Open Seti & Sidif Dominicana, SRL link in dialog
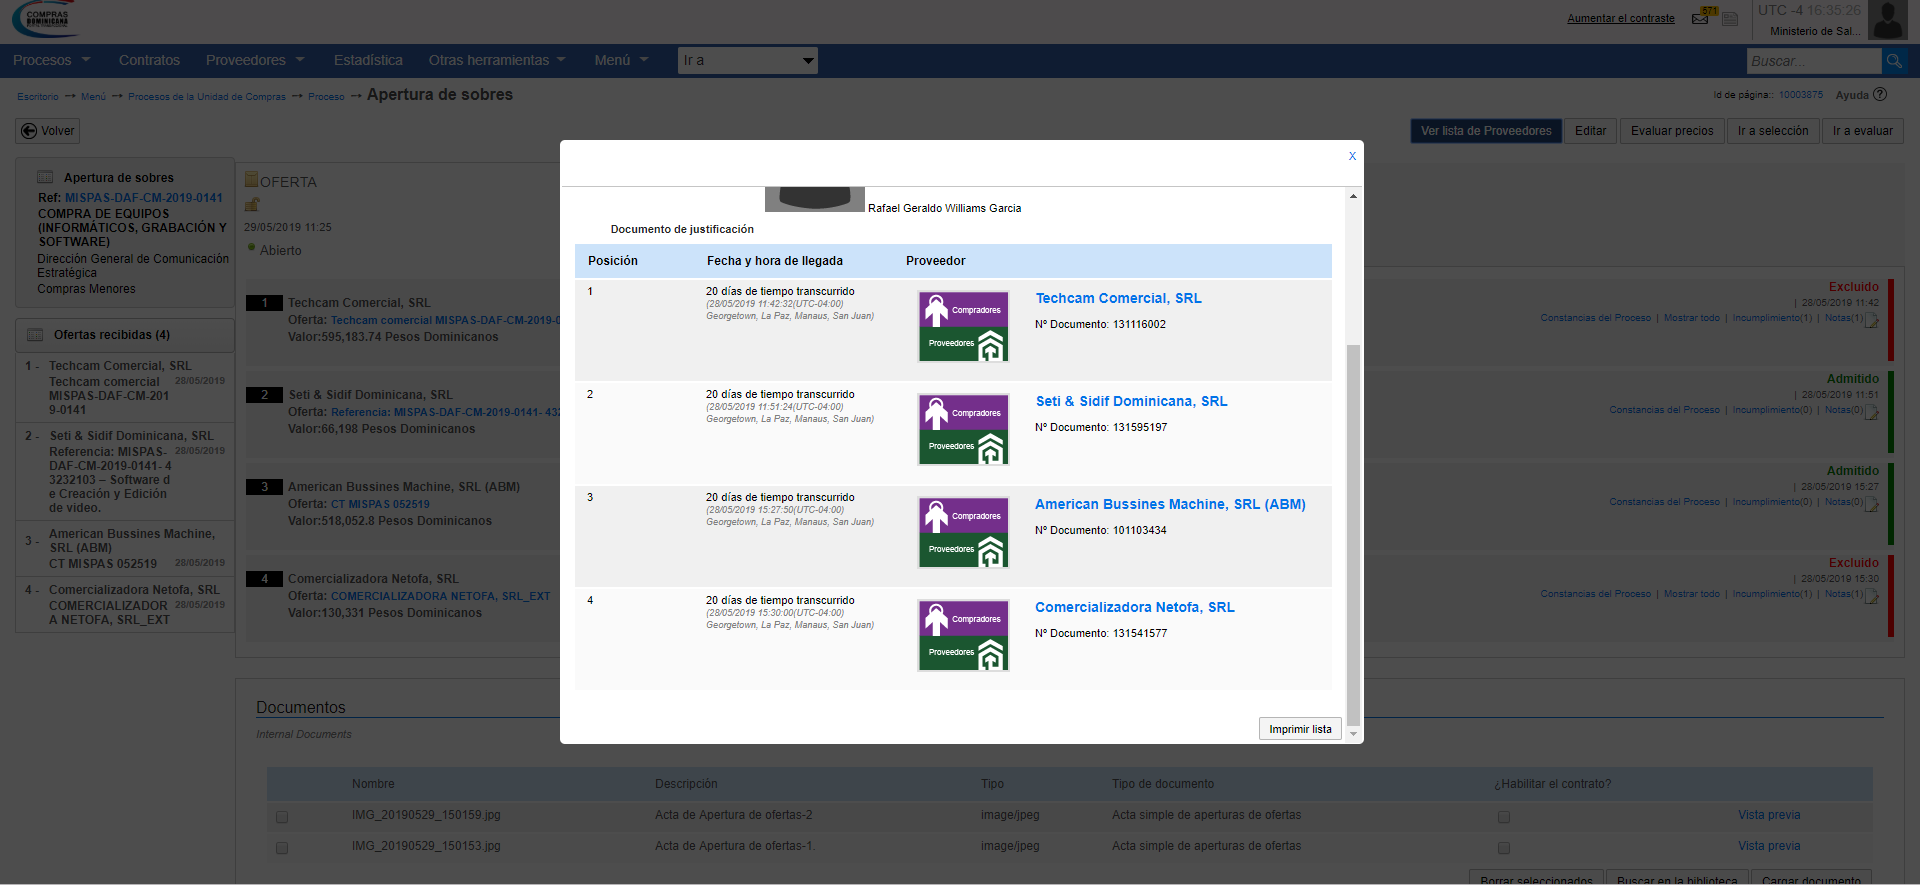This screenshot has height=886, width=1920. click(x=1131, y=401)
